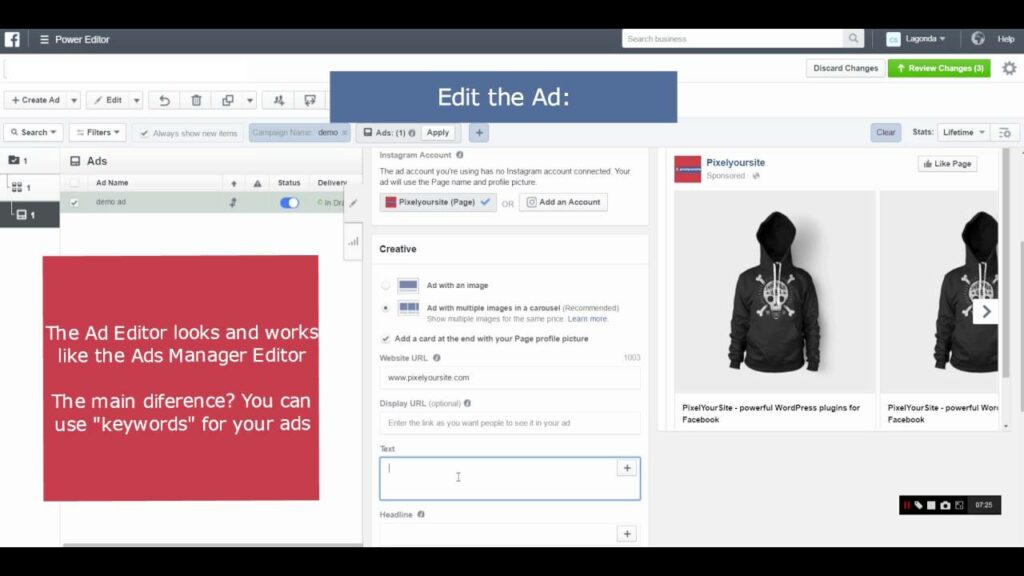Click the audience people toolbar icon
Image resolution: width=1024 pixels, height=576 pixels.
[x=279, y=100]
